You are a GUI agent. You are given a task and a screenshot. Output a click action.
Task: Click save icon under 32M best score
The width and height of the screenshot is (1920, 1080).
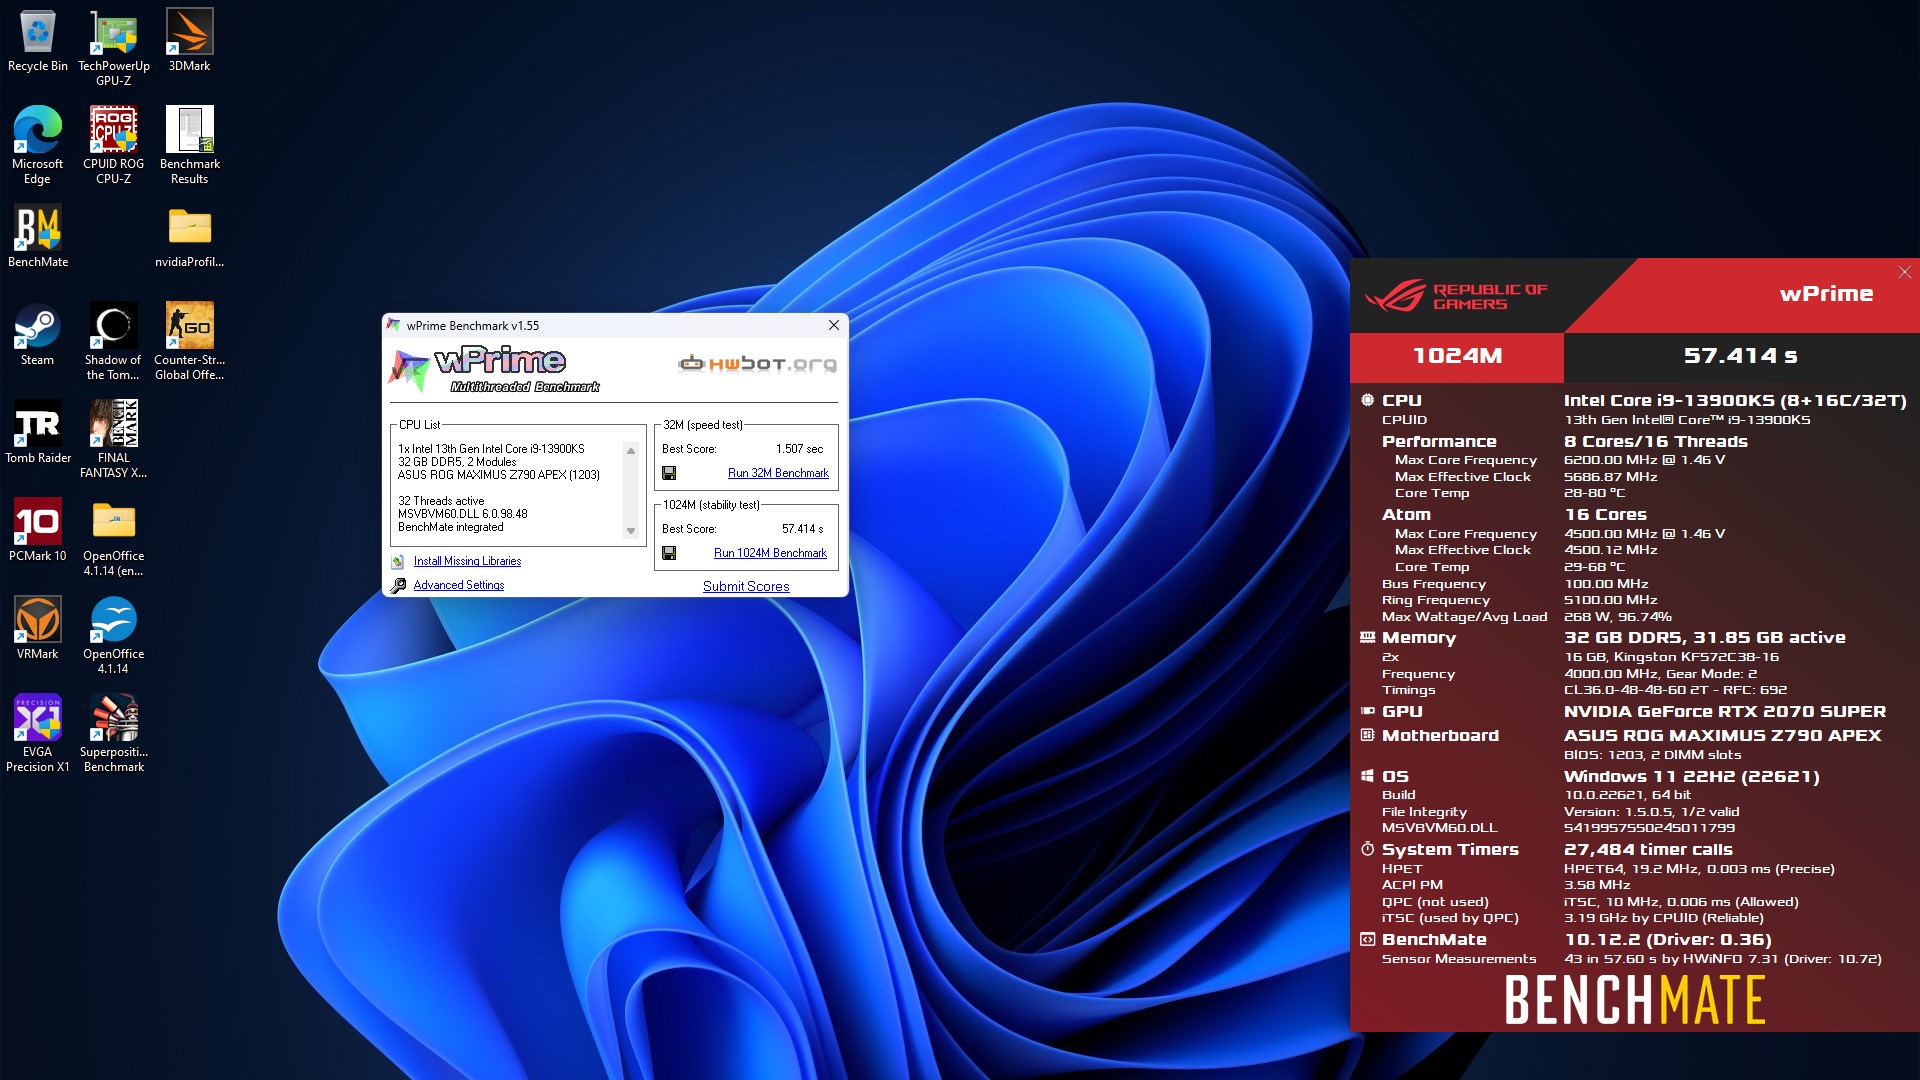[x=669, y=473]
